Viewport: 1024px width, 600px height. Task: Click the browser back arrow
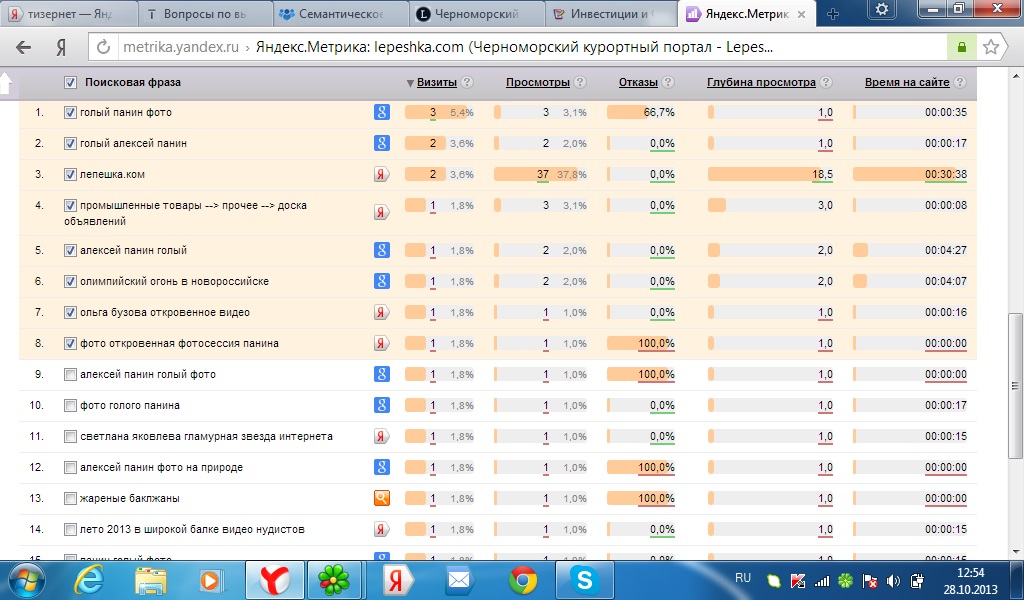[x=24, y=48]
